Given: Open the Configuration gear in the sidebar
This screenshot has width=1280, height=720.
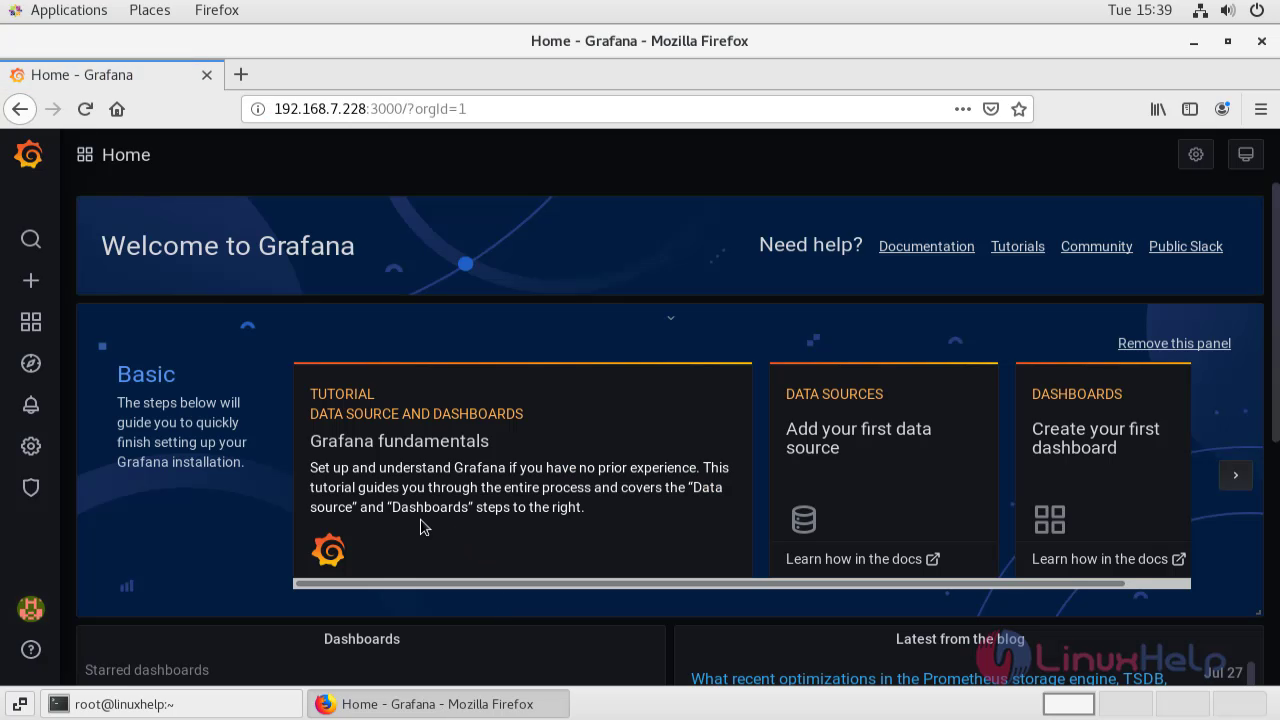Looking at the screenshot, I should pyautogui.click(x=31, y=446).
